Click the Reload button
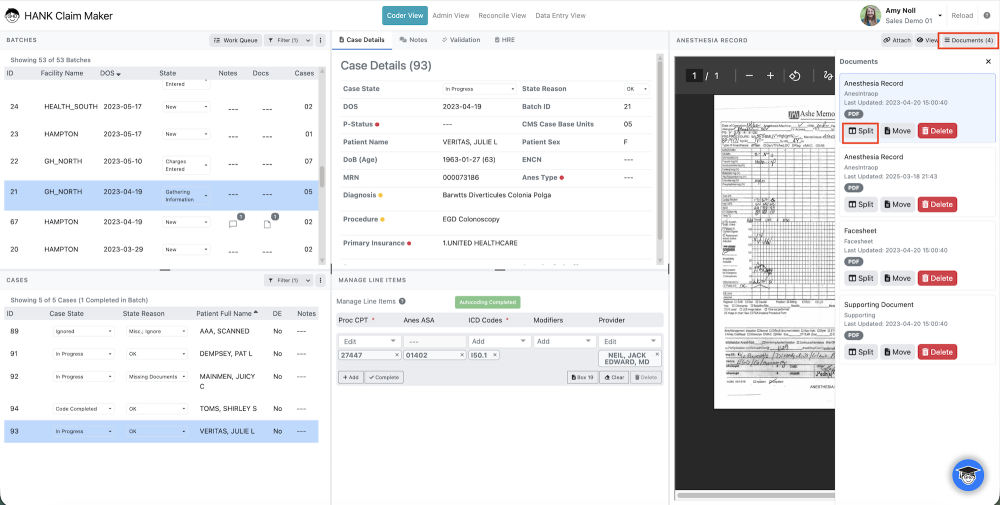The width and height of the screenshot is (1000, 505). tap(962, 15)
